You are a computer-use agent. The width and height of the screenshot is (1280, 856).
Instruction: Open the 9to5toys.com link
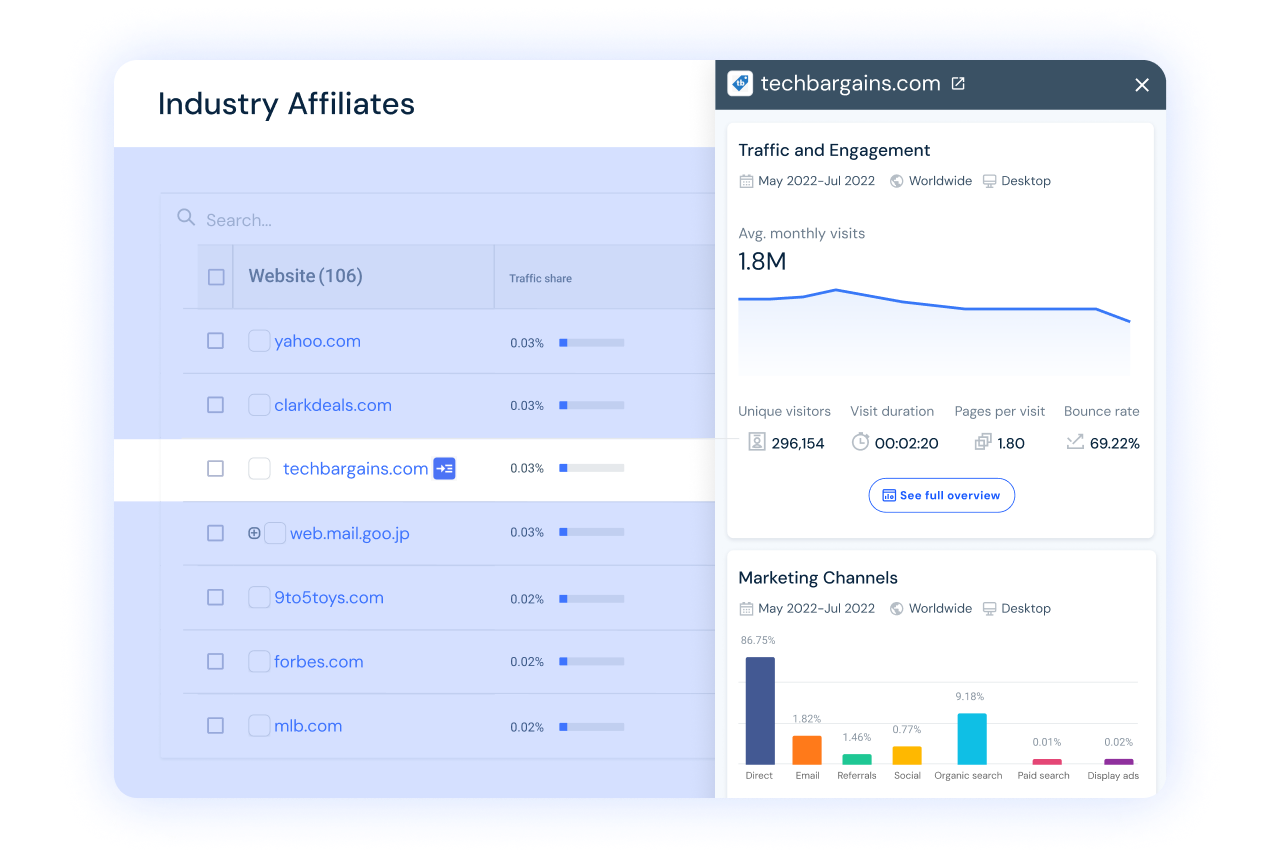tap(329, 597)
